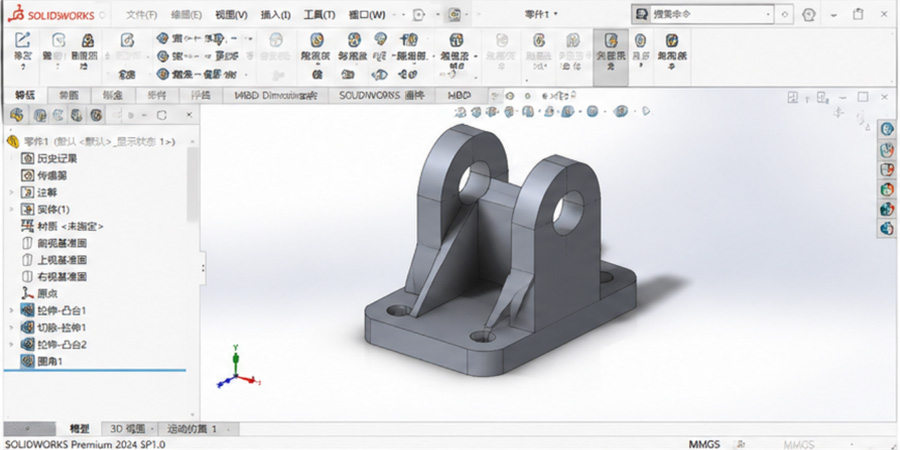
Task: Open the PropertyManager tab icon
Action: pyautogui.click(x=40, y=115)
